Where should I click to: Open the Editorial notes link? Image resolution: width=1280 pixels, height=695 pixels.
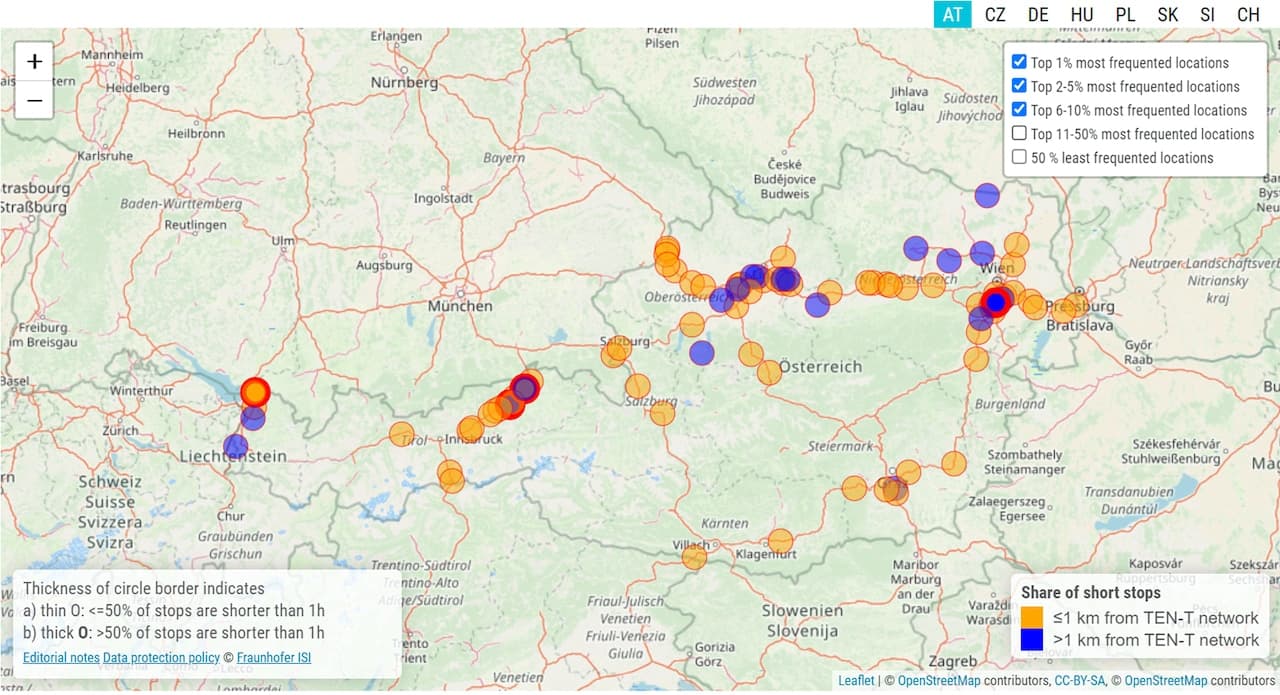pos(61,657)
